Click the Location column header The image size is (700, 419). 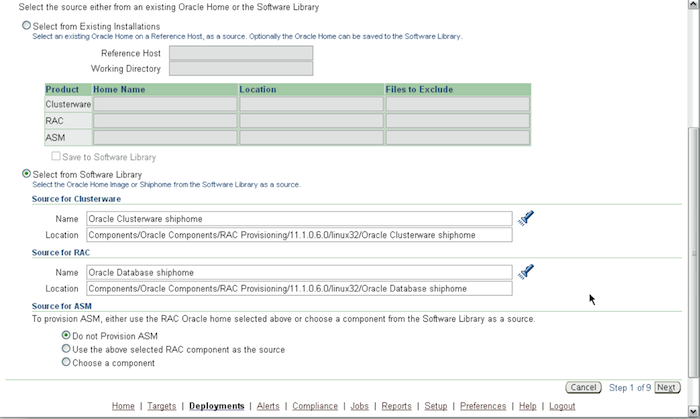311,89
